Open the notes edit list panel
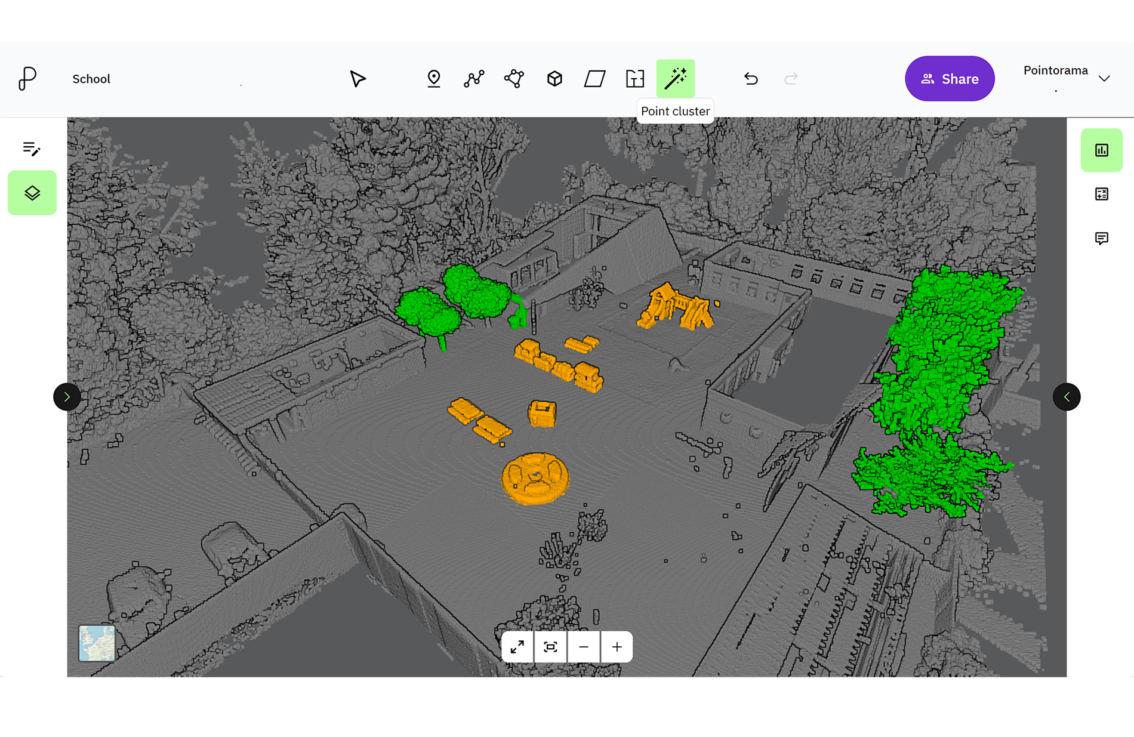This screenshot has width=1134, height=737. [x=32, y=149]
